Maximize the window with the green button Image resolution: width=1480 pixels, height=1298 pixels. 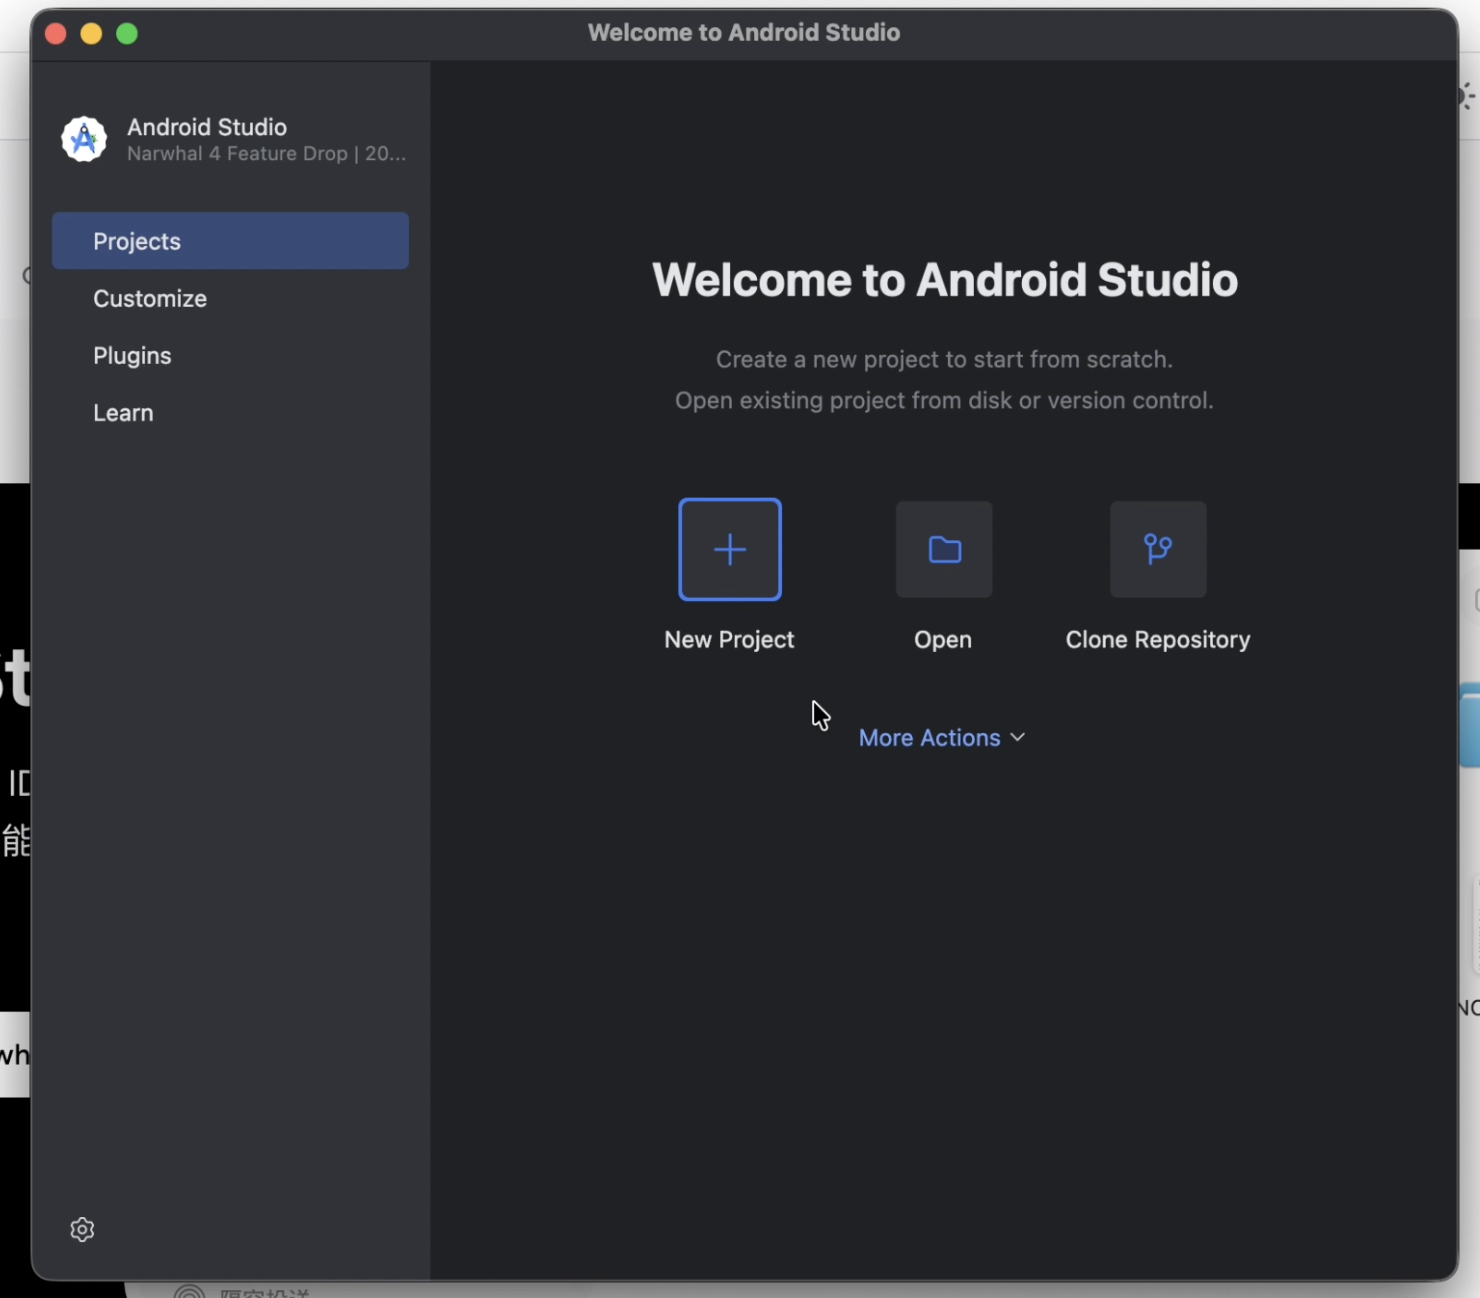click(x=127, y=34)
